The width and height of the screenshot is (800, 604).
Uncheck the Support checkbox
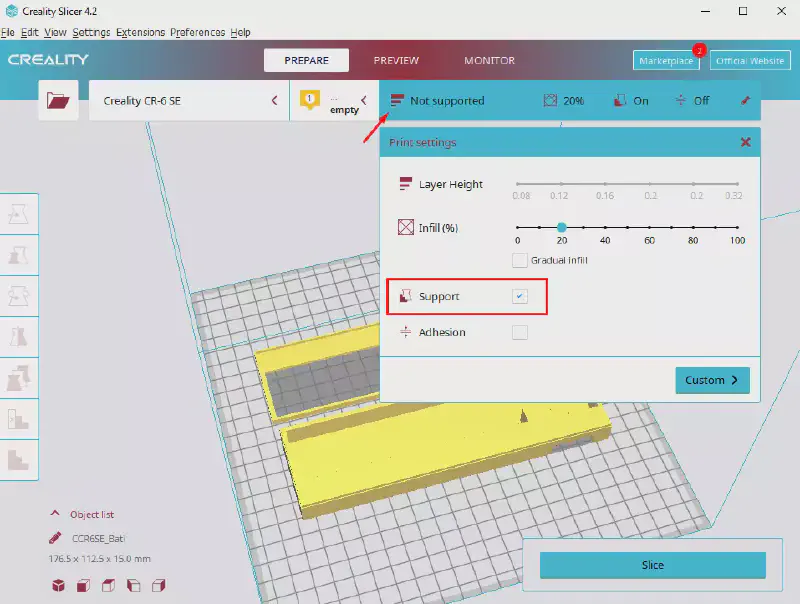(519, 297)
